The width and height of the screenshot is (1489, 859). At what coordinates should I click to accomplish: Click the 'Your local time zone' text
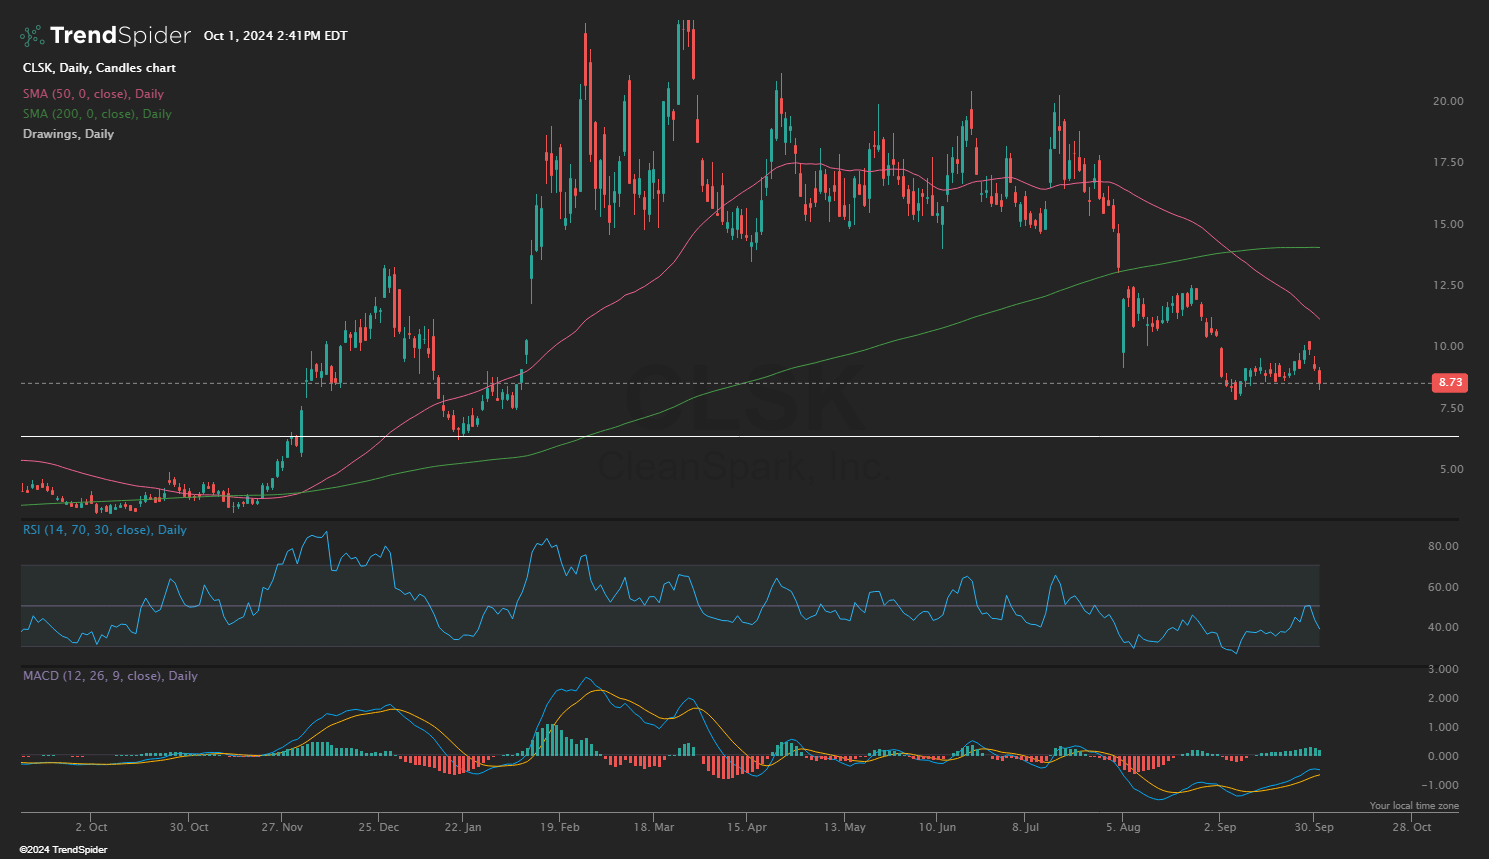pyautogui.click(x=1413, y=806)
